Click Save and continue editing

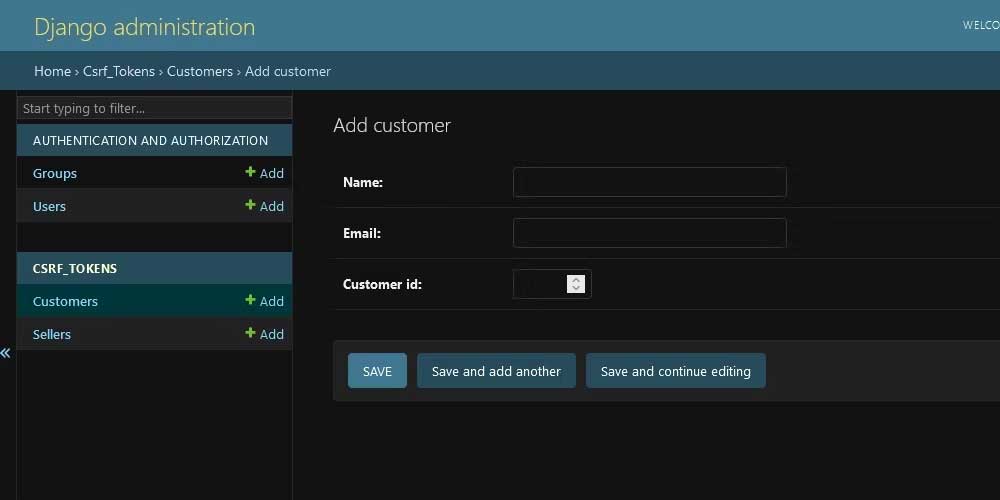coord(675,371)
